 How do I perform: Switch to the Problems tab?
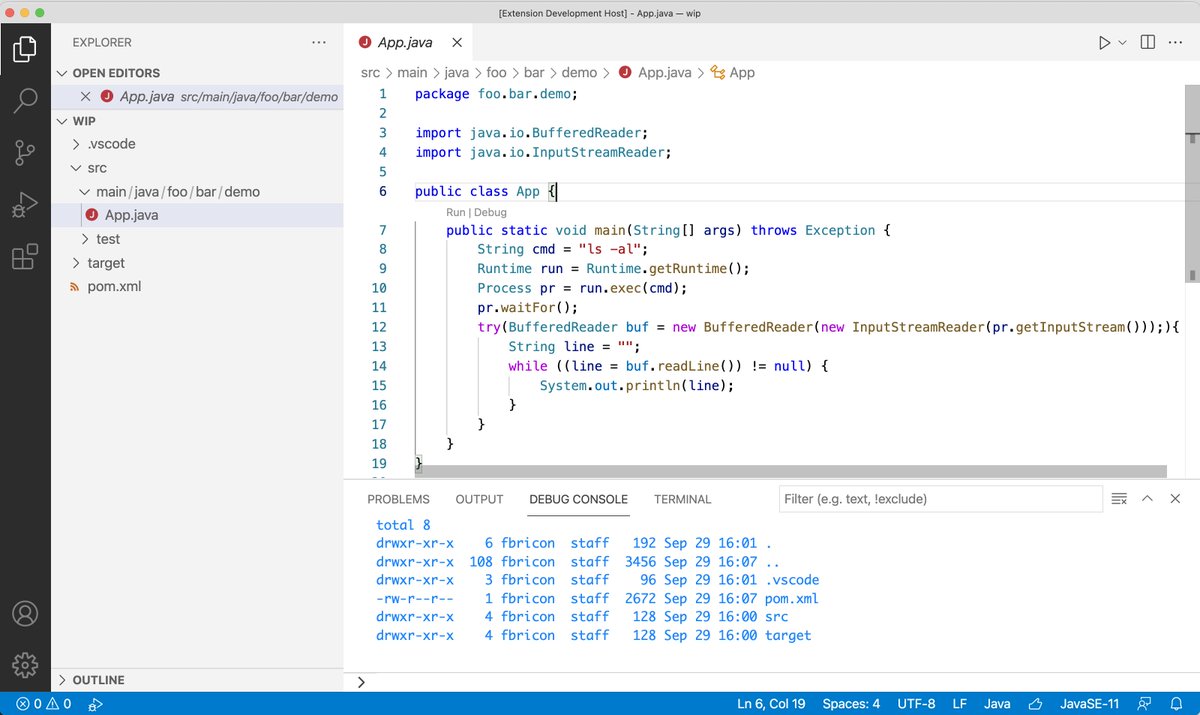398,499
